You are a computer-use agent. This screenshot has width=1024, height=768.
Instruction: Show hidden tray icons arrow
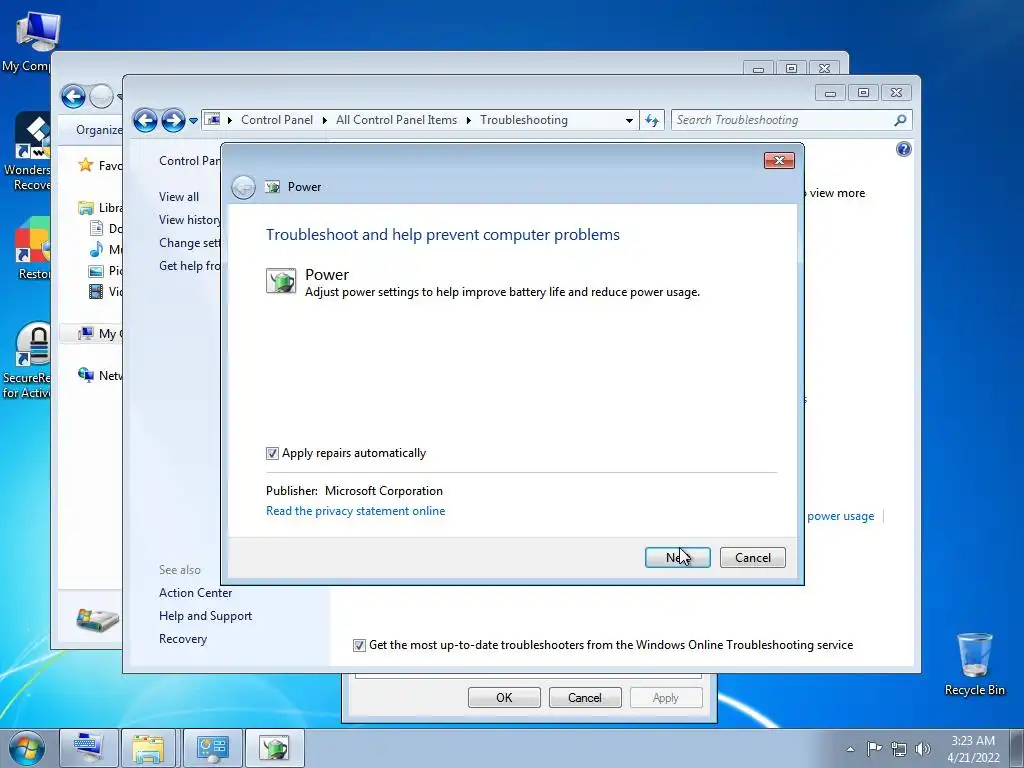tap(850, 749)
